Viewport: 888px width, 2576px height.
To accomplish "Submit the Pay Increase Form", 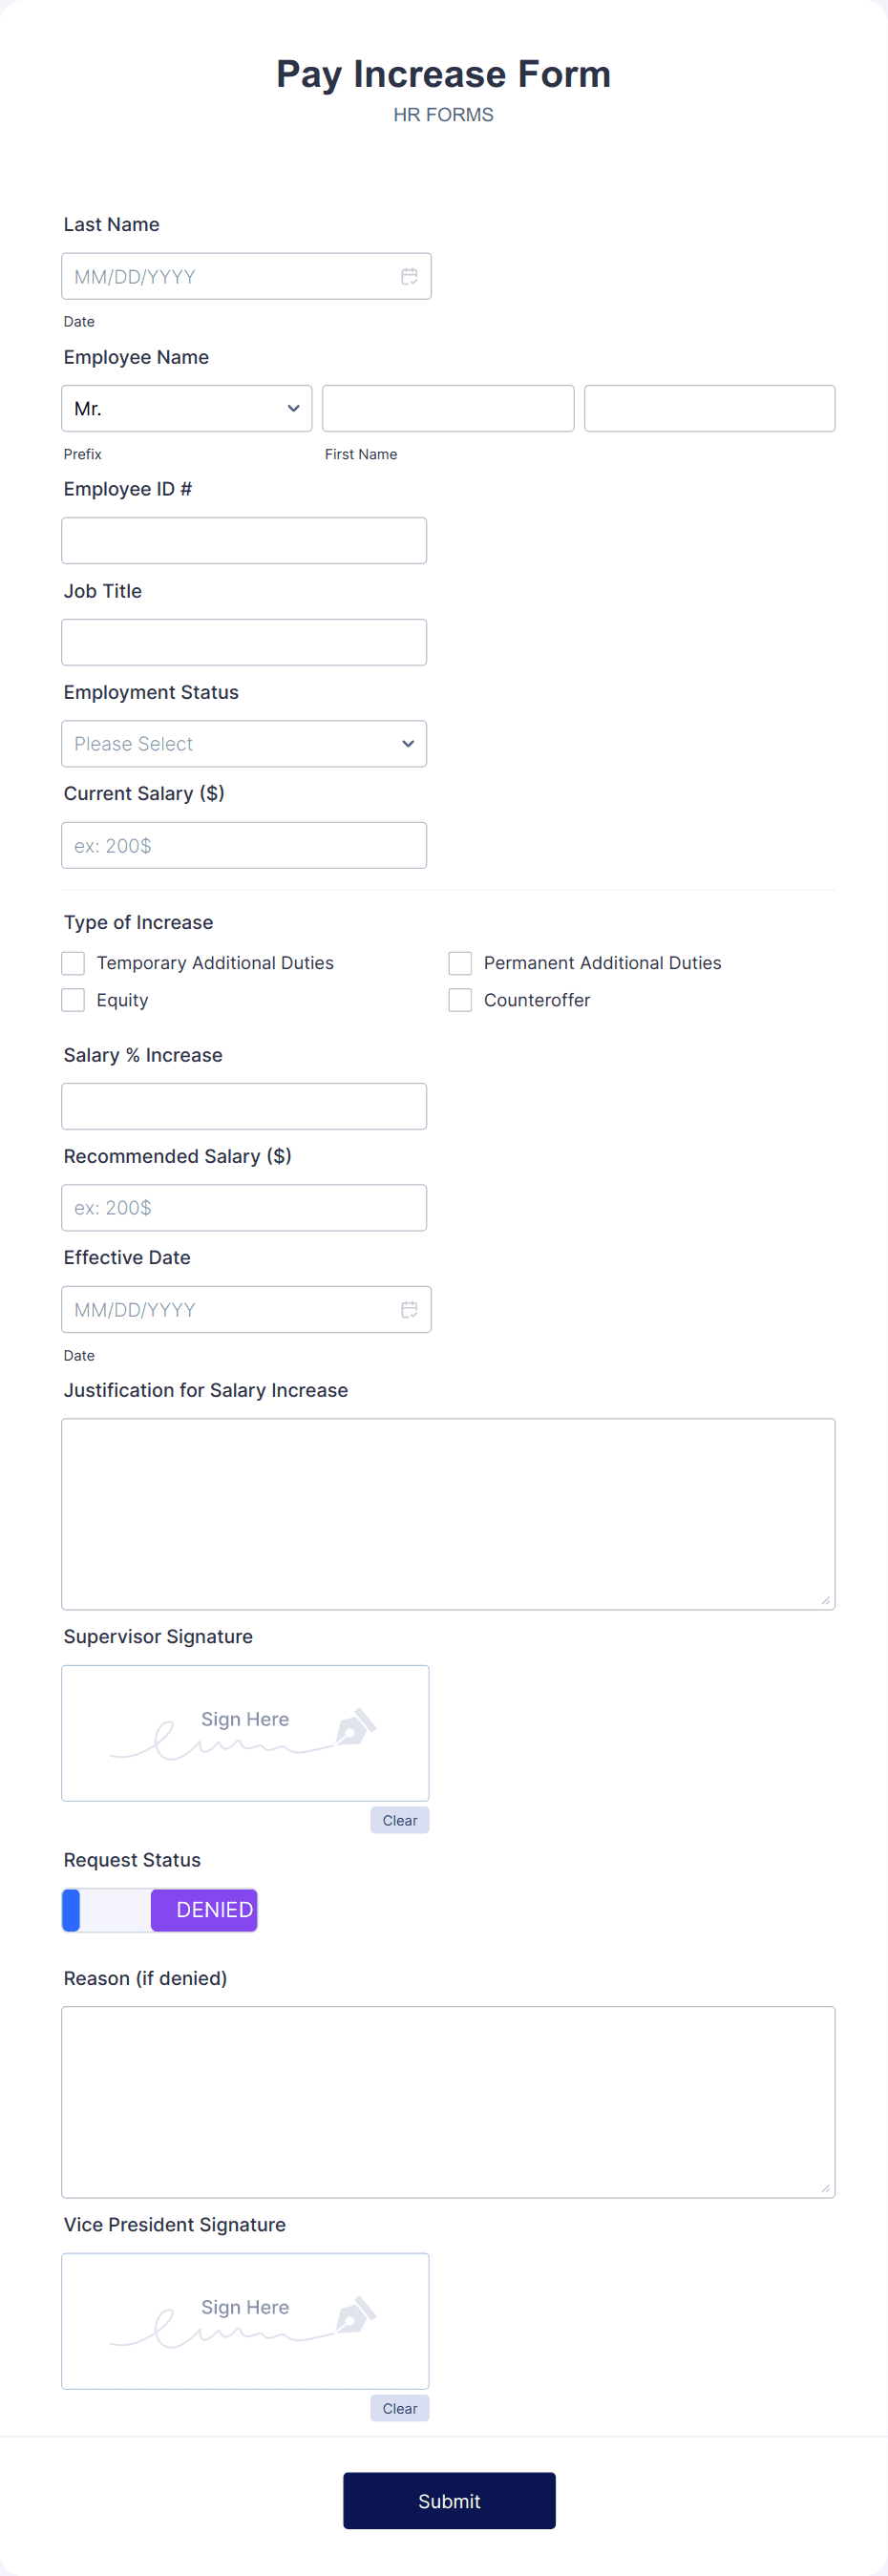I will coord(448,2500).
